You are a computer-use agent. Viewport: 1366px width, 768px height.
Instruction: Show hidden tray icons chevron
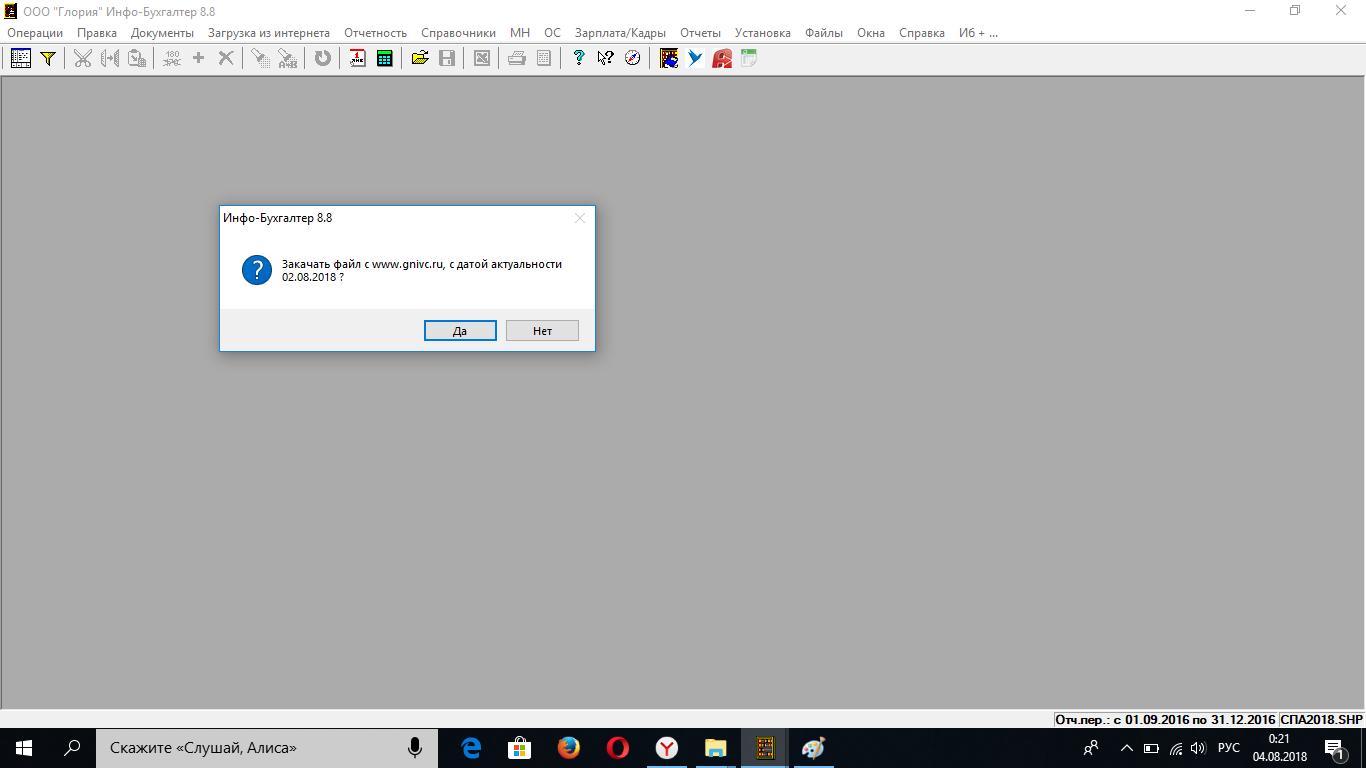1127,748
